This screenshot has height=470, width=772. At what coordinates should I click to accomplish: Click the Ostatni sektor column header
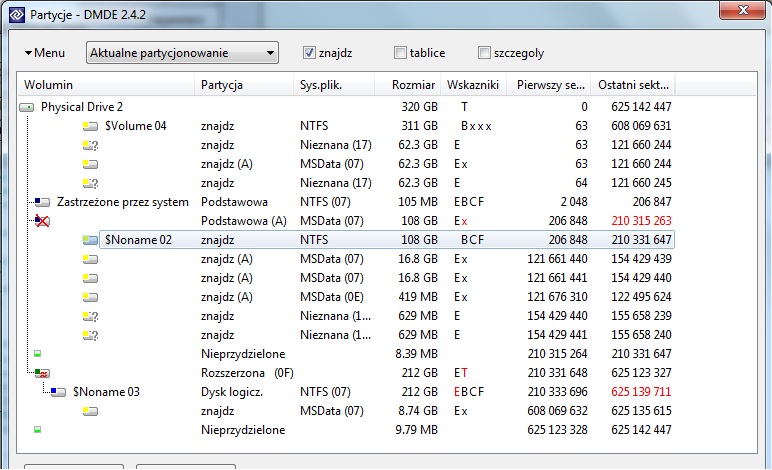633,85
